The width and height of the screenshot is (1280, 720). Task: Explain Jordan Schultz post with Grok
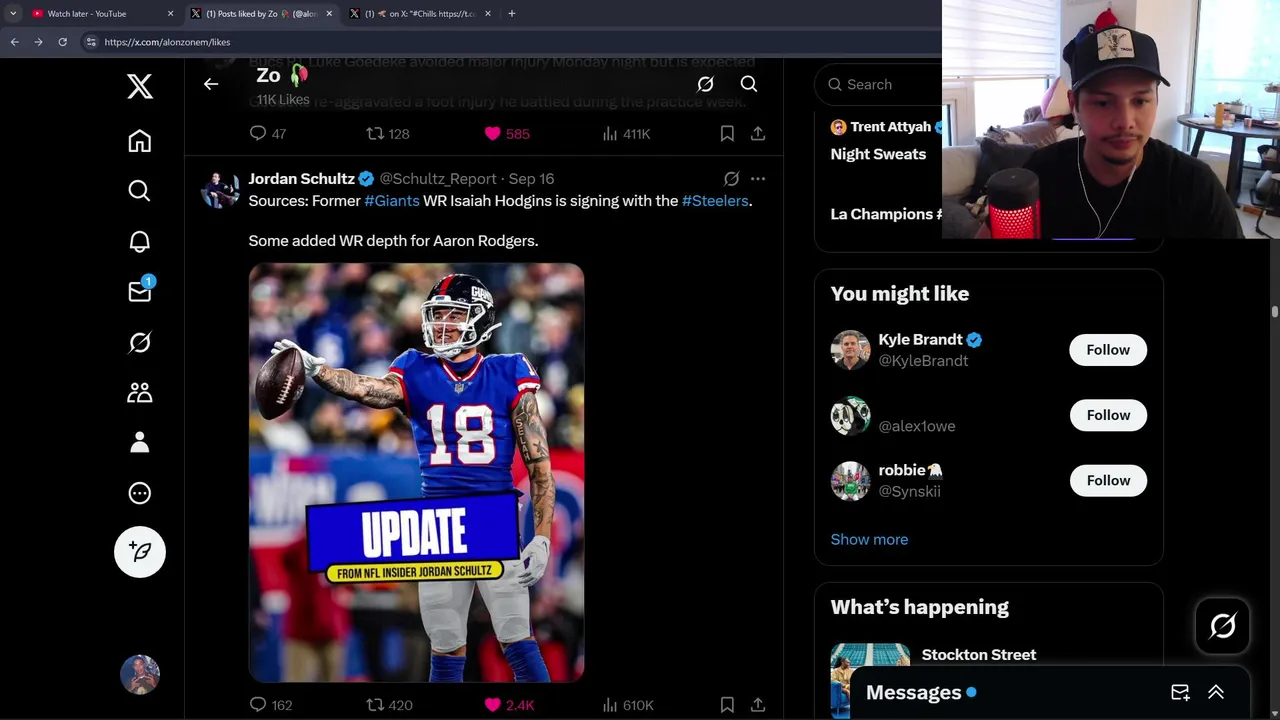pyautogui.click(x=731, y=179)
